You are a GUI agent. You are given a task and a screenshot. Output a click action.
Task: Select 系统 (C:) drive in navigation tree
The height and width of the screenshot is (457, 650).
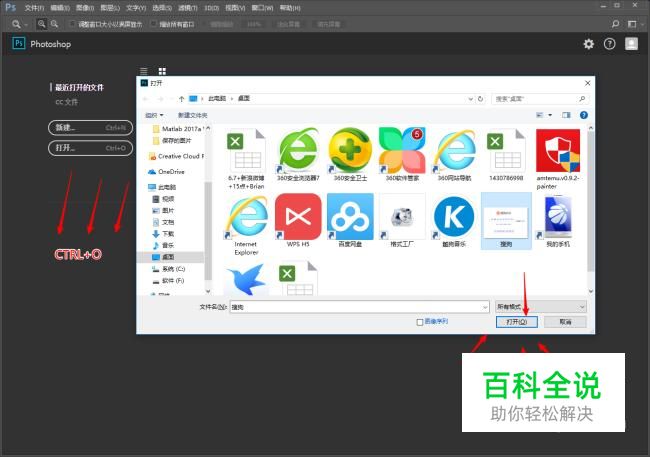point(169,269)
